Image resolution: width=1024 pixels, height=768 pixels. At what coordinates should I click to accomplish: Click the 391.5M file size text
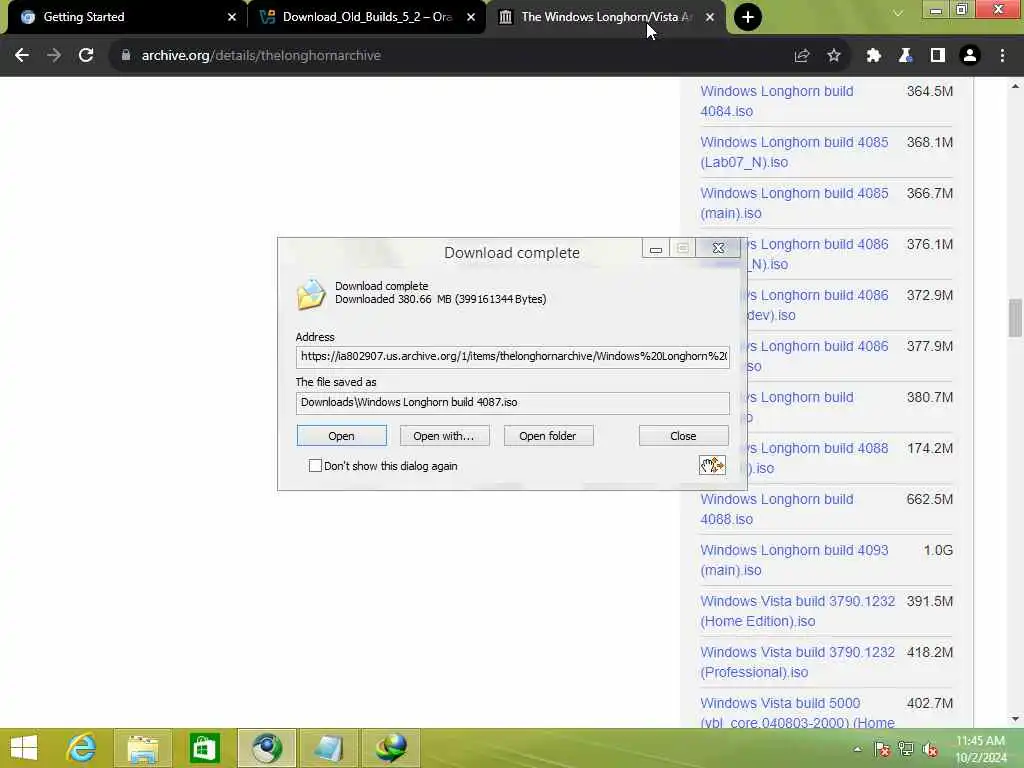929,601
